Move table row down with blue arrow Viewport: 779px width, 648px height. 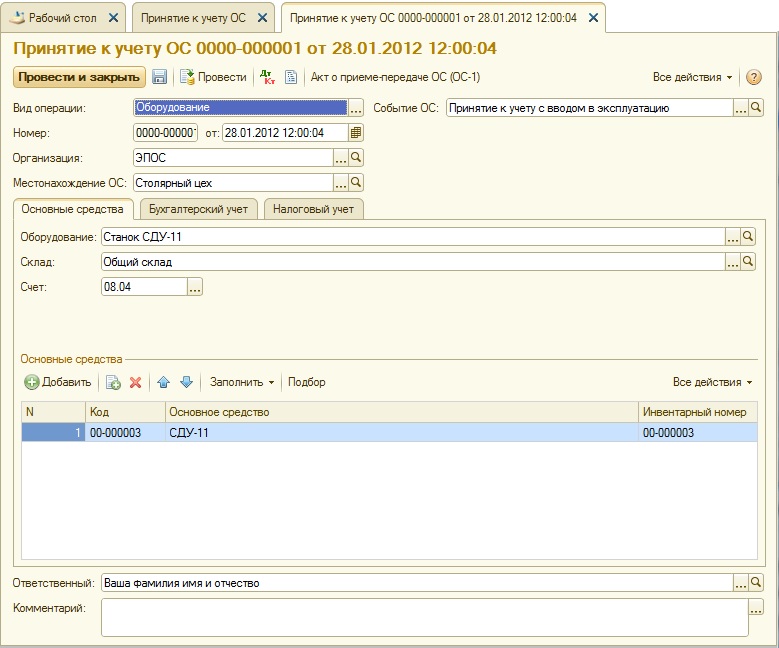tap(185, 382)
